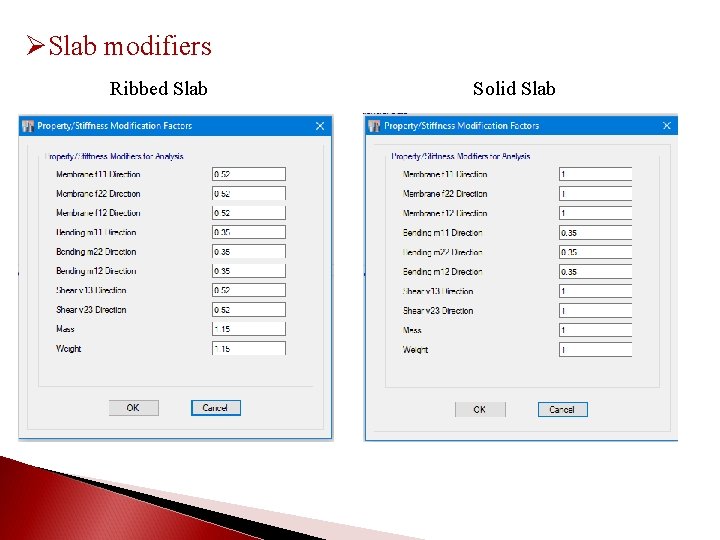Viewport: 720px width, 540px height.
Task: Click the Ribbed Slab 'Bending m22 Direction' label
Action: click(96, 252)
